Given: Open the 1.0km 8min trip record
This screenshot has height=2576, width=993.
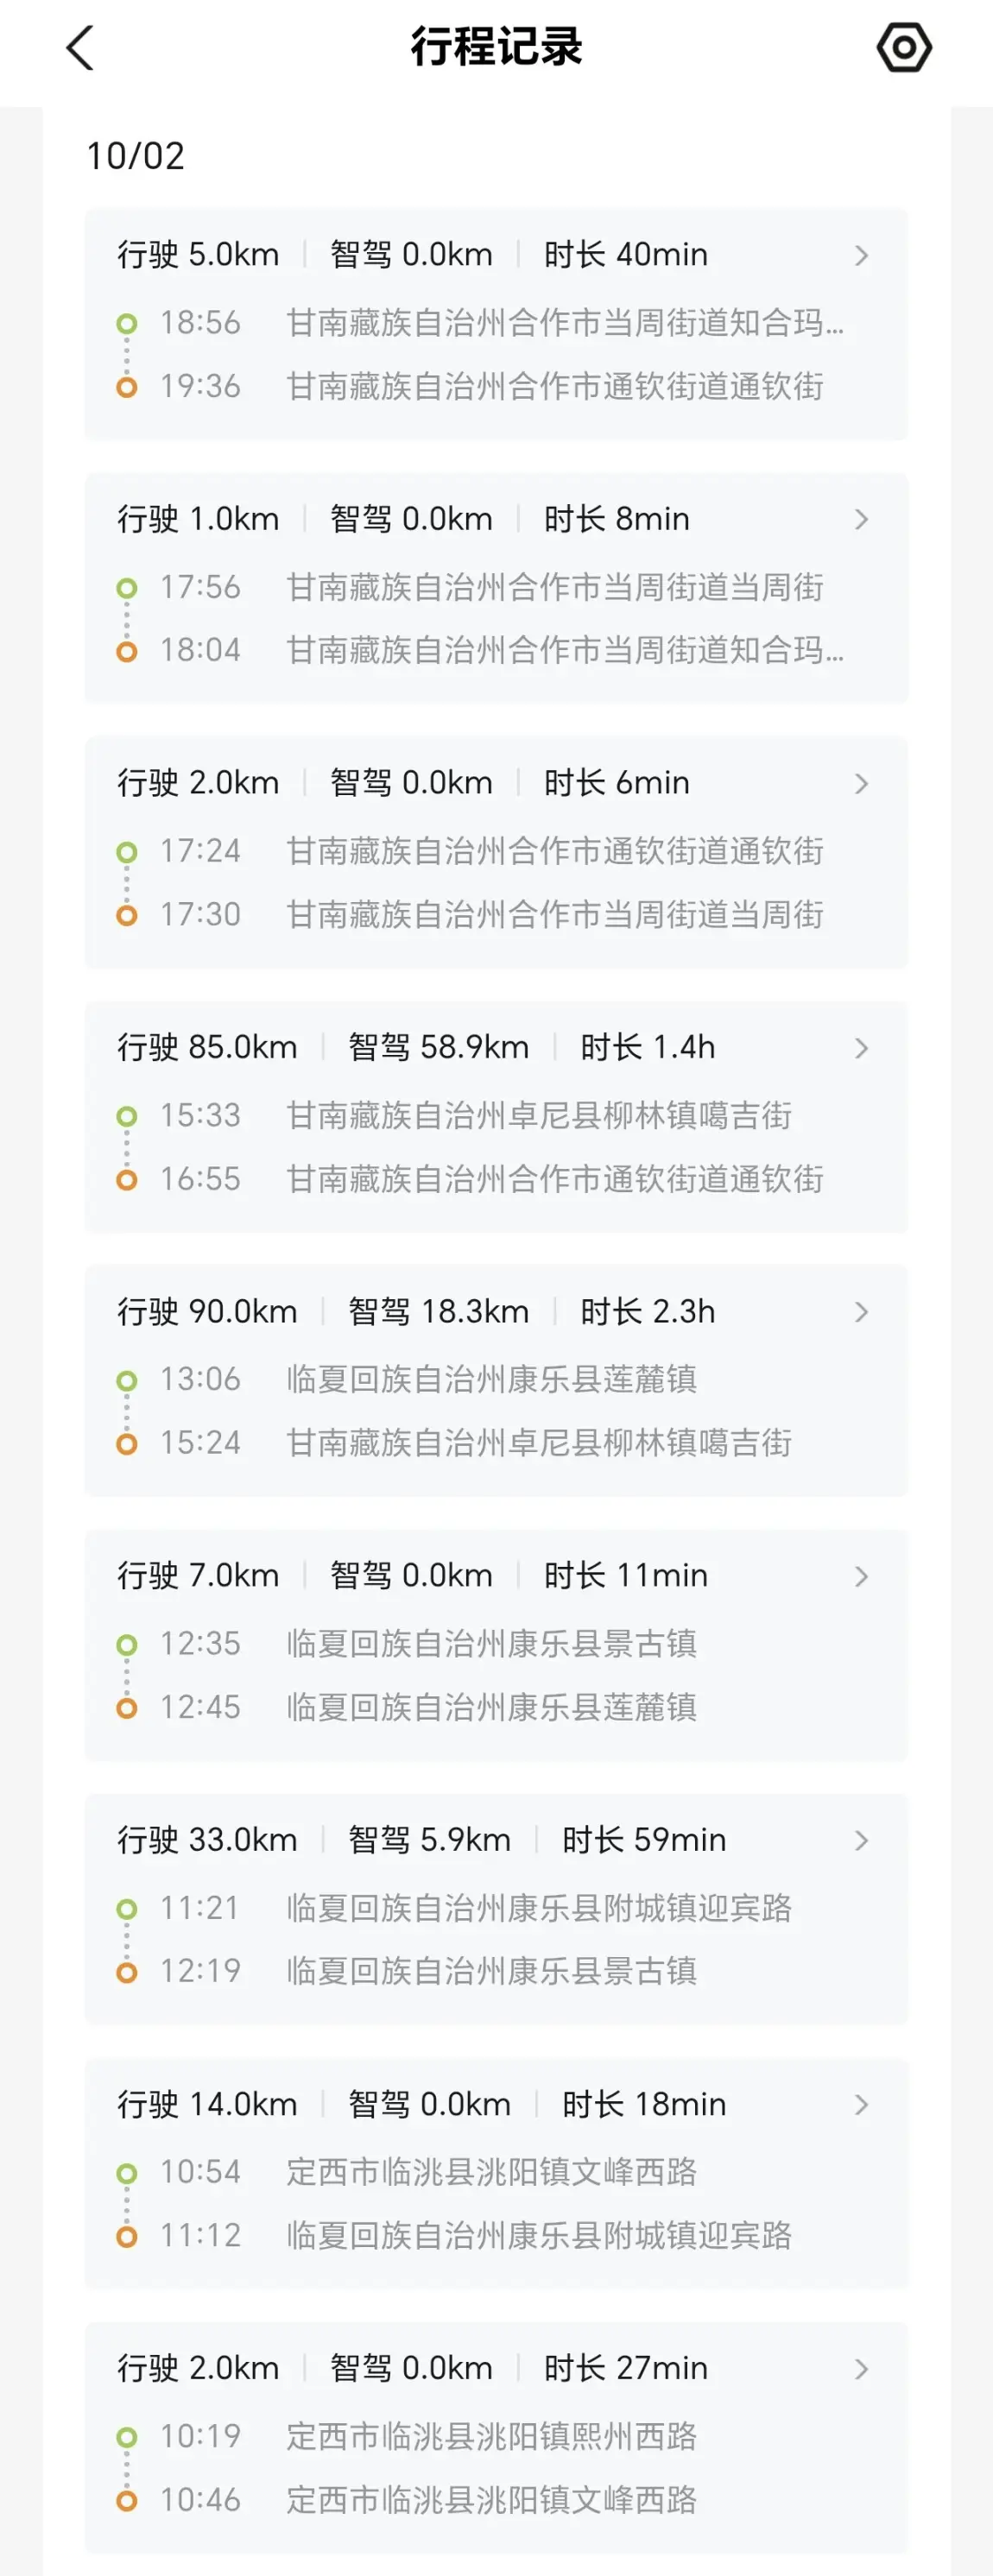Looking at the screenshot, I should [x=496, y=587].
